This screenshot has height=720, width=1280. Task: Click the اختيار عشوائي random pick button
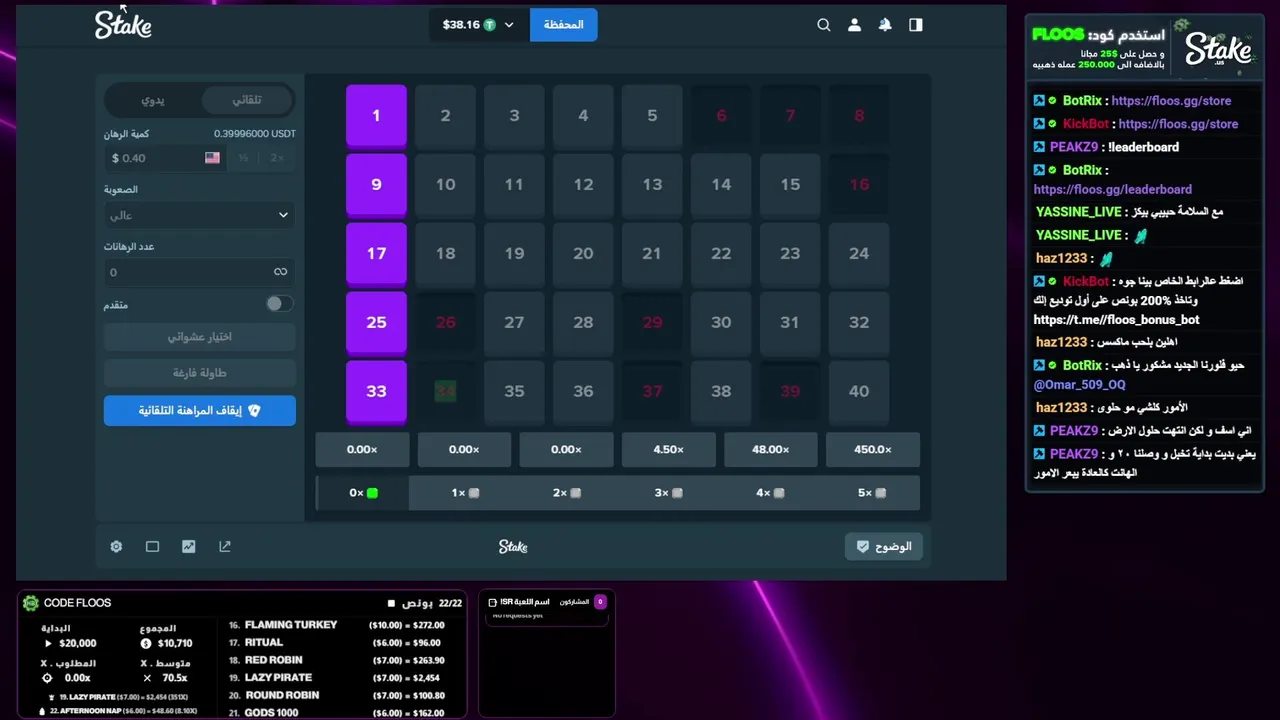click(x=200, y=337)
